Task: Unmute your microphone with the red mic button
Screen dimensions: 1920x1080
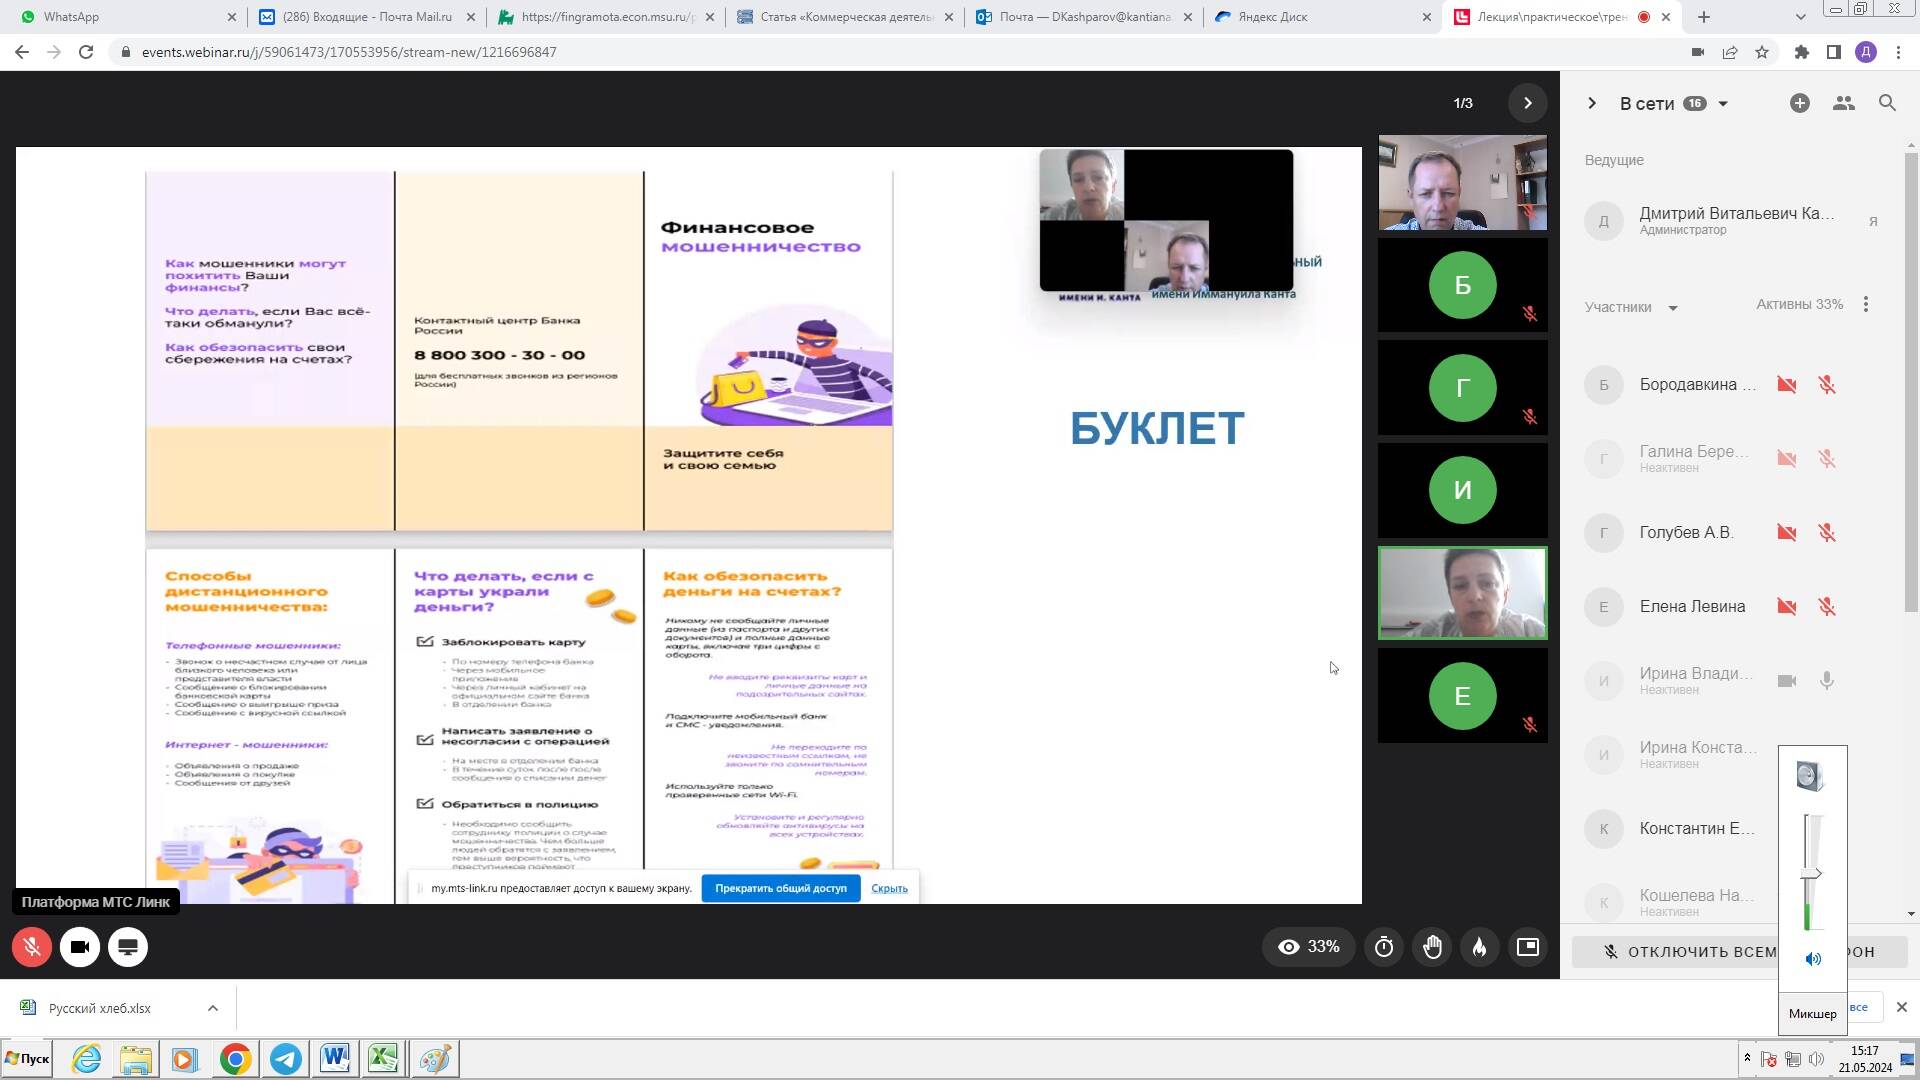Action: [x=32, y=947]
